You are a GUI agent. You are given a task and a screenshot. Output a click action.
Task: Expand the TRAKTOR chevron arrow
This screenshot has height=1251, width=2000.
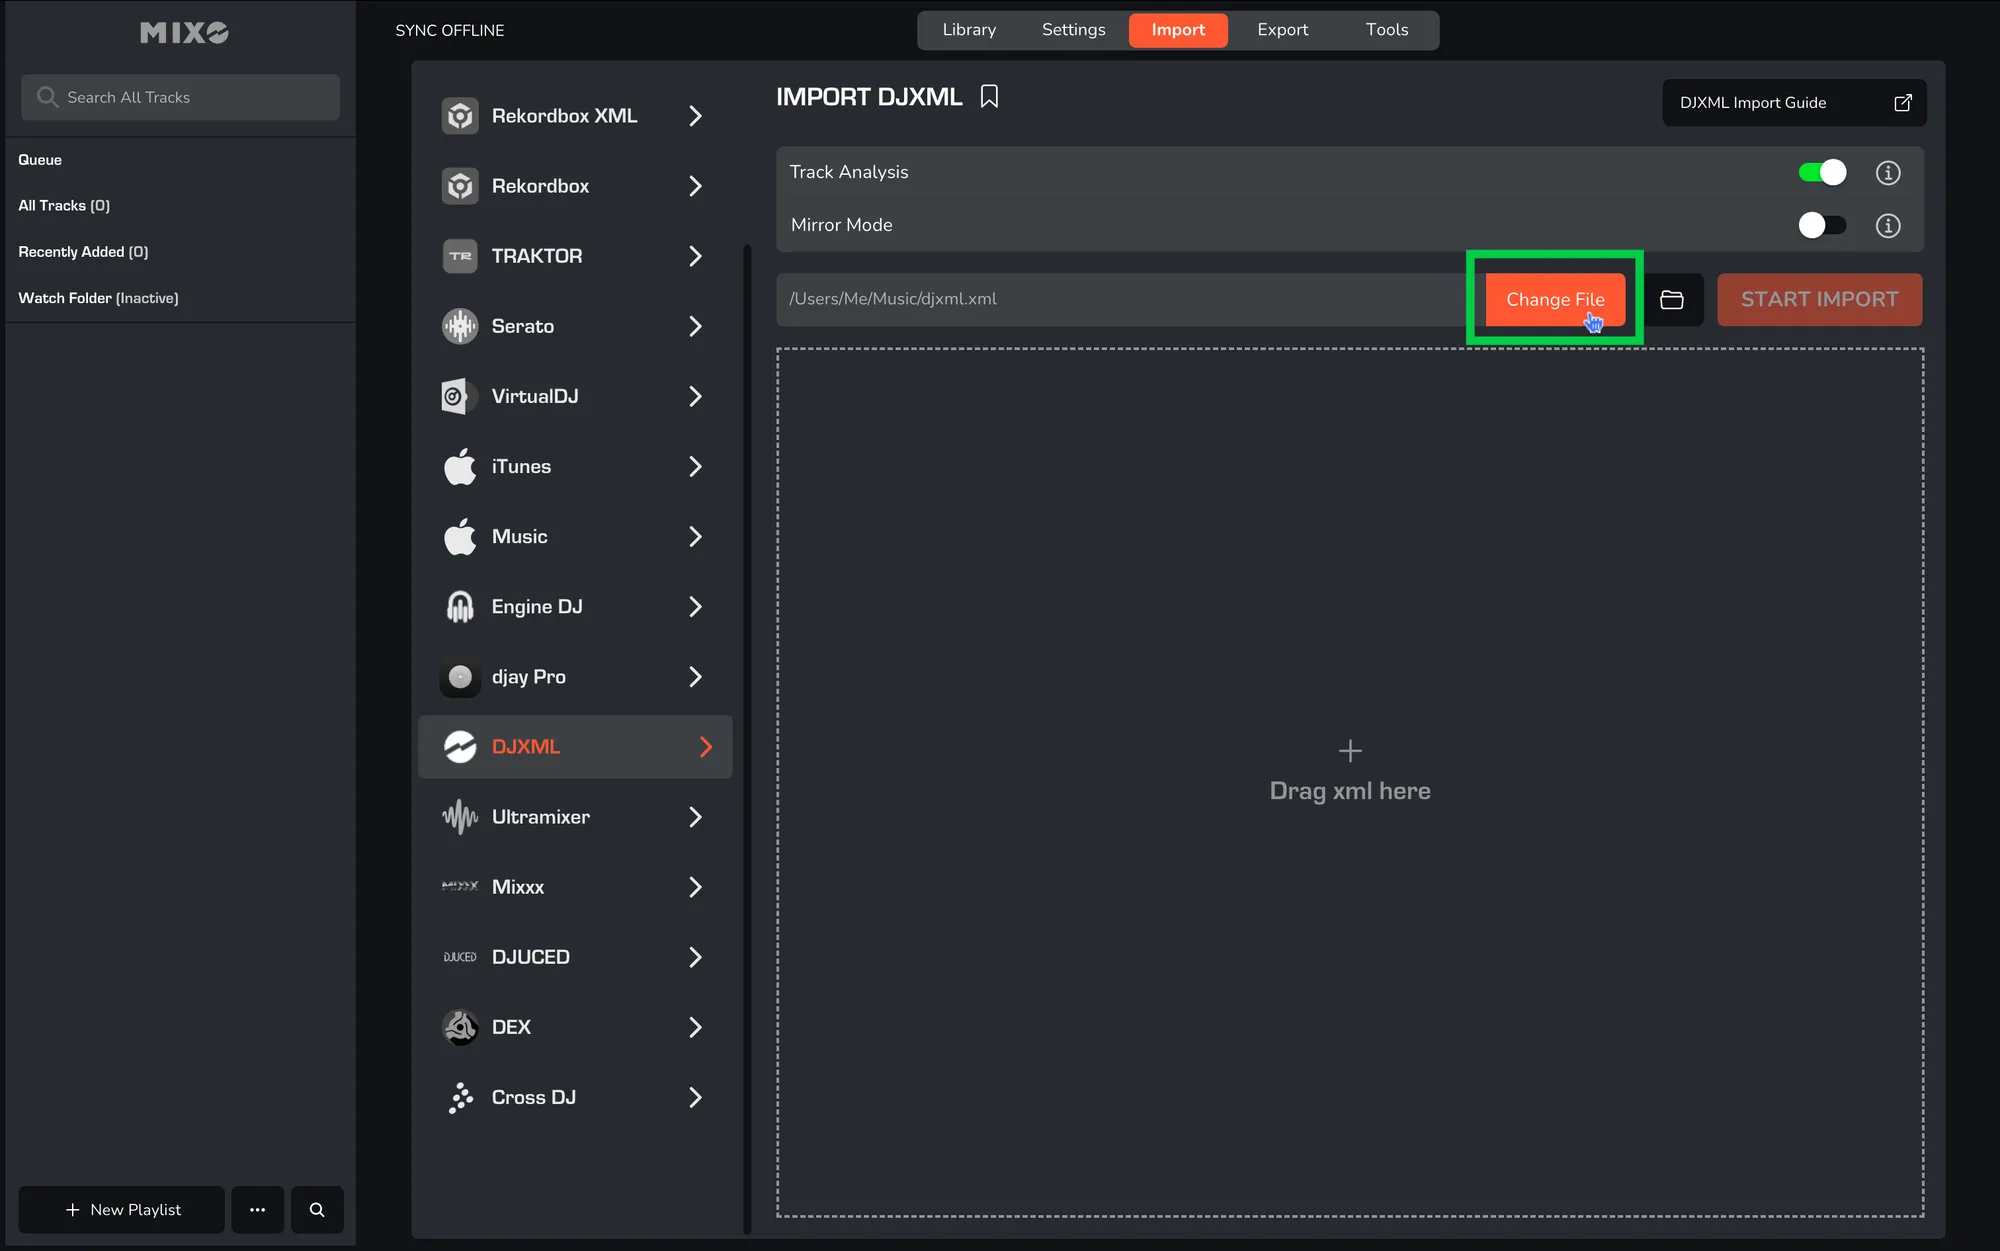(x=695, y=256)
